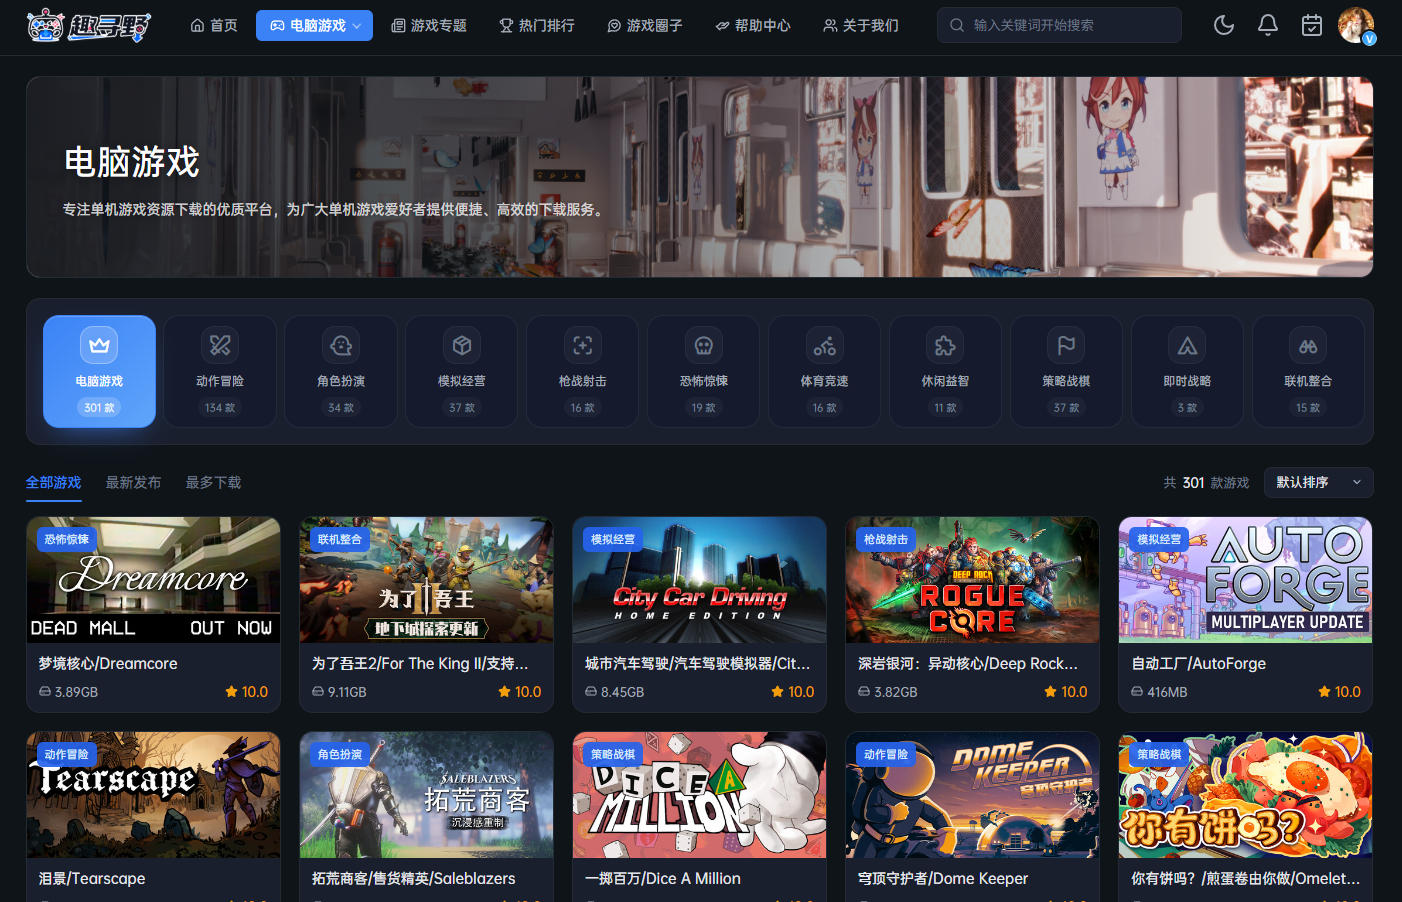The image size is (1402, 902).
Task: Switch to the 最新发布 tab
Action: (x=133, y=482)
